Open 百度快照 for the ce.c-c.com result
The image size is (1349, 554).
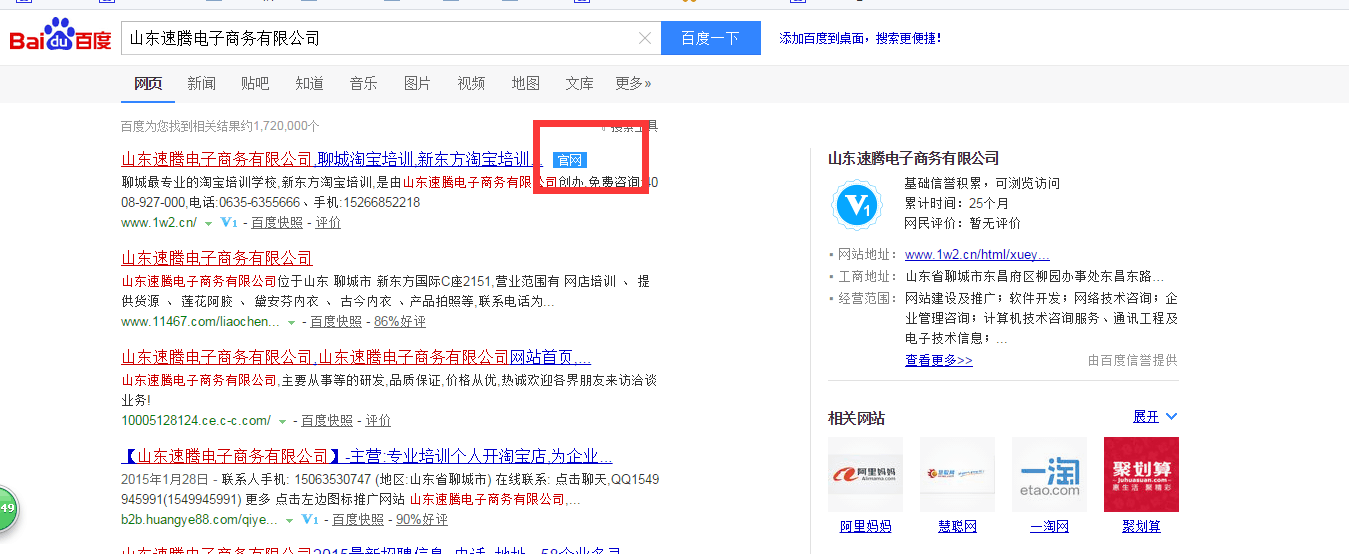[327, 421]
